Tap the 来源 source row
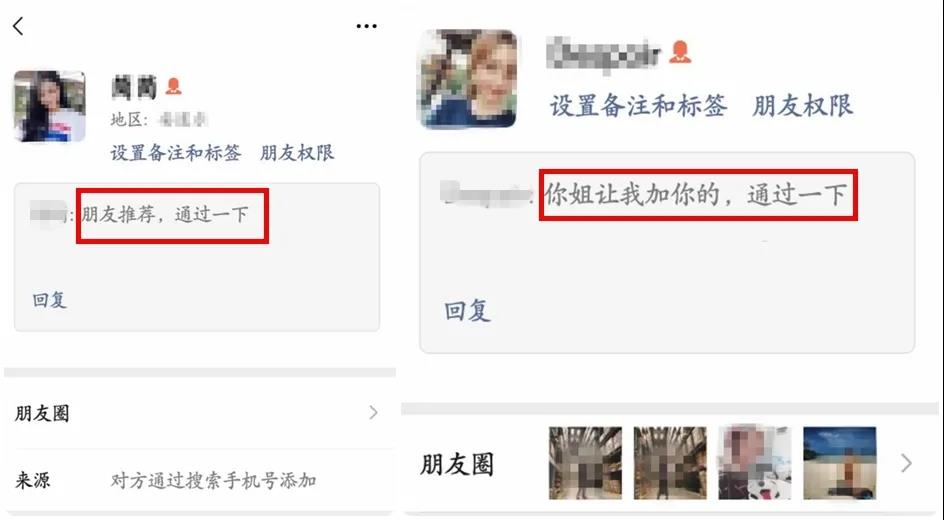Screen dimensions: 944x520 click(199, 480)
